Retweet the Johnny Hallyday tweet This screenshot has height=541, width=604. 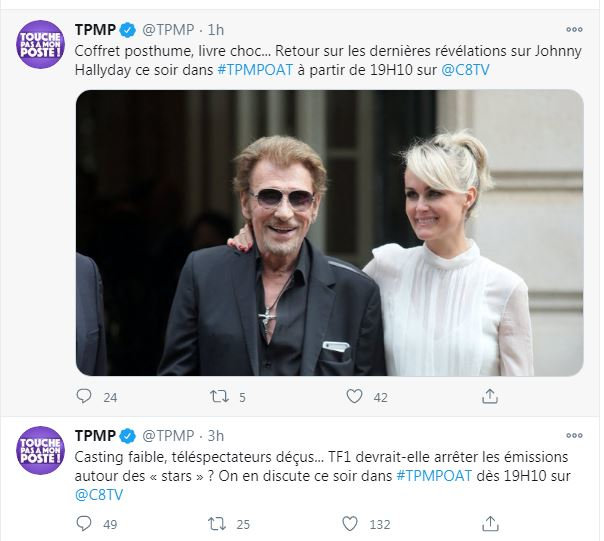point(219,397)
